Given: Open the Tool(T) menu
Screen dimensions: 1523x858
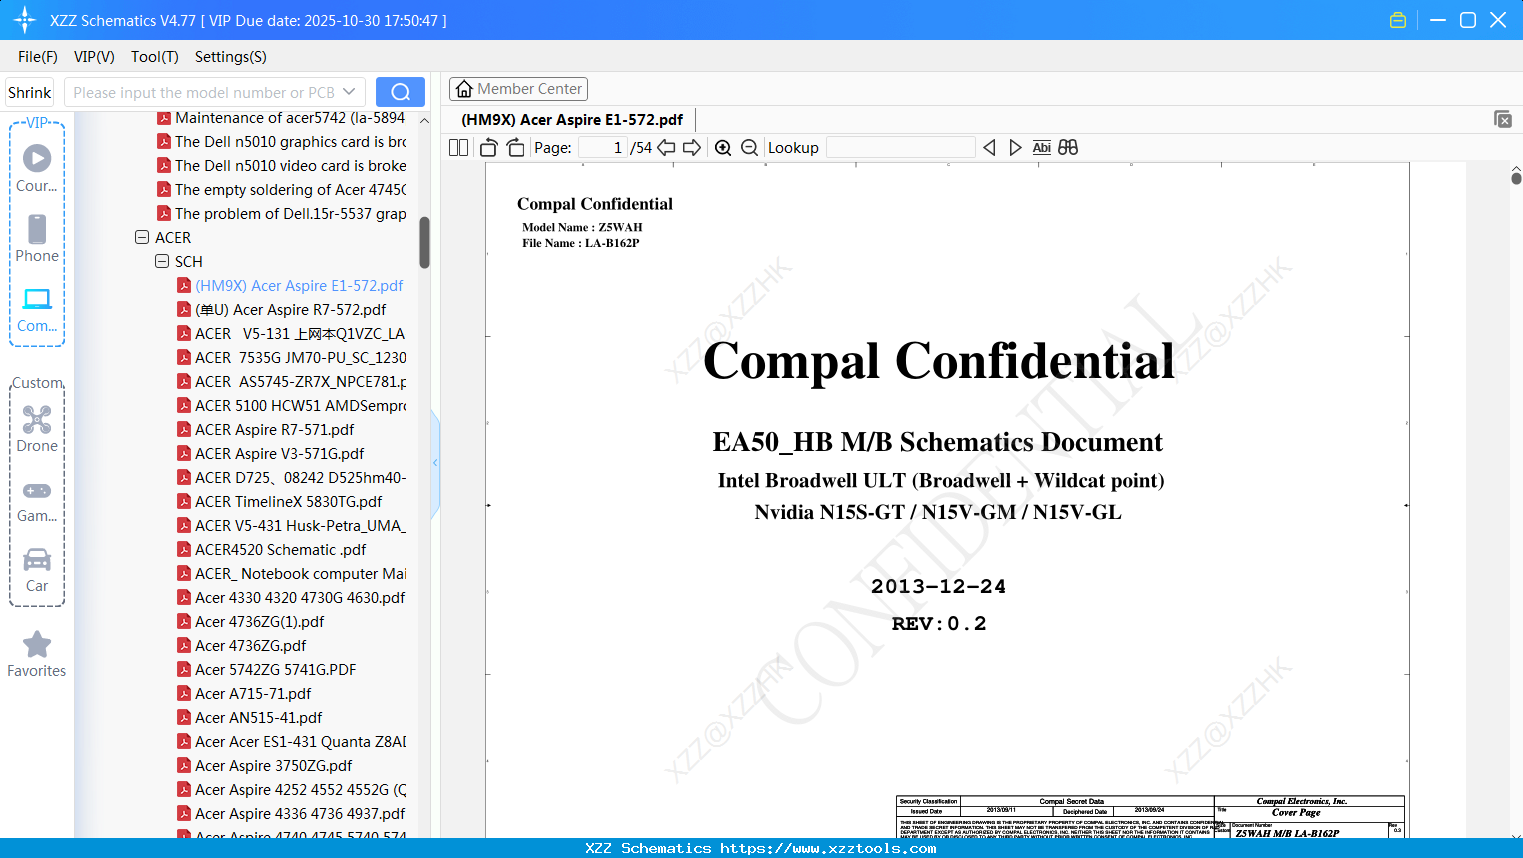Looking at the screenshot, I should point(155,57).
